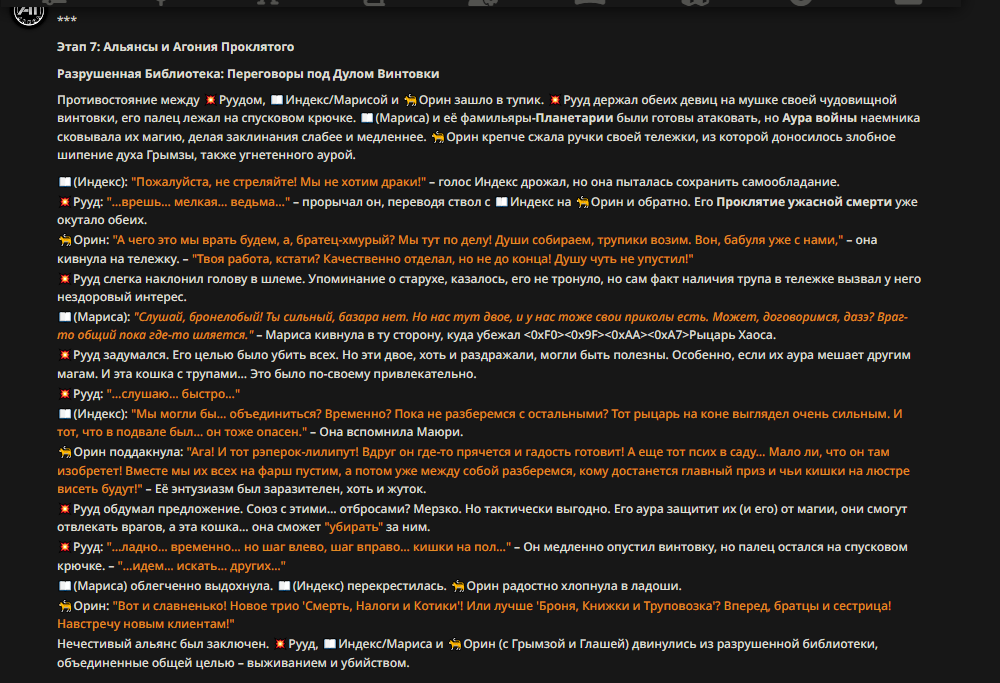Click quote 'Пожалуйста, не стреляйте! Мы не хотим драки!'
This screenshot has height=683, width=1000.
tap(279, 182)
